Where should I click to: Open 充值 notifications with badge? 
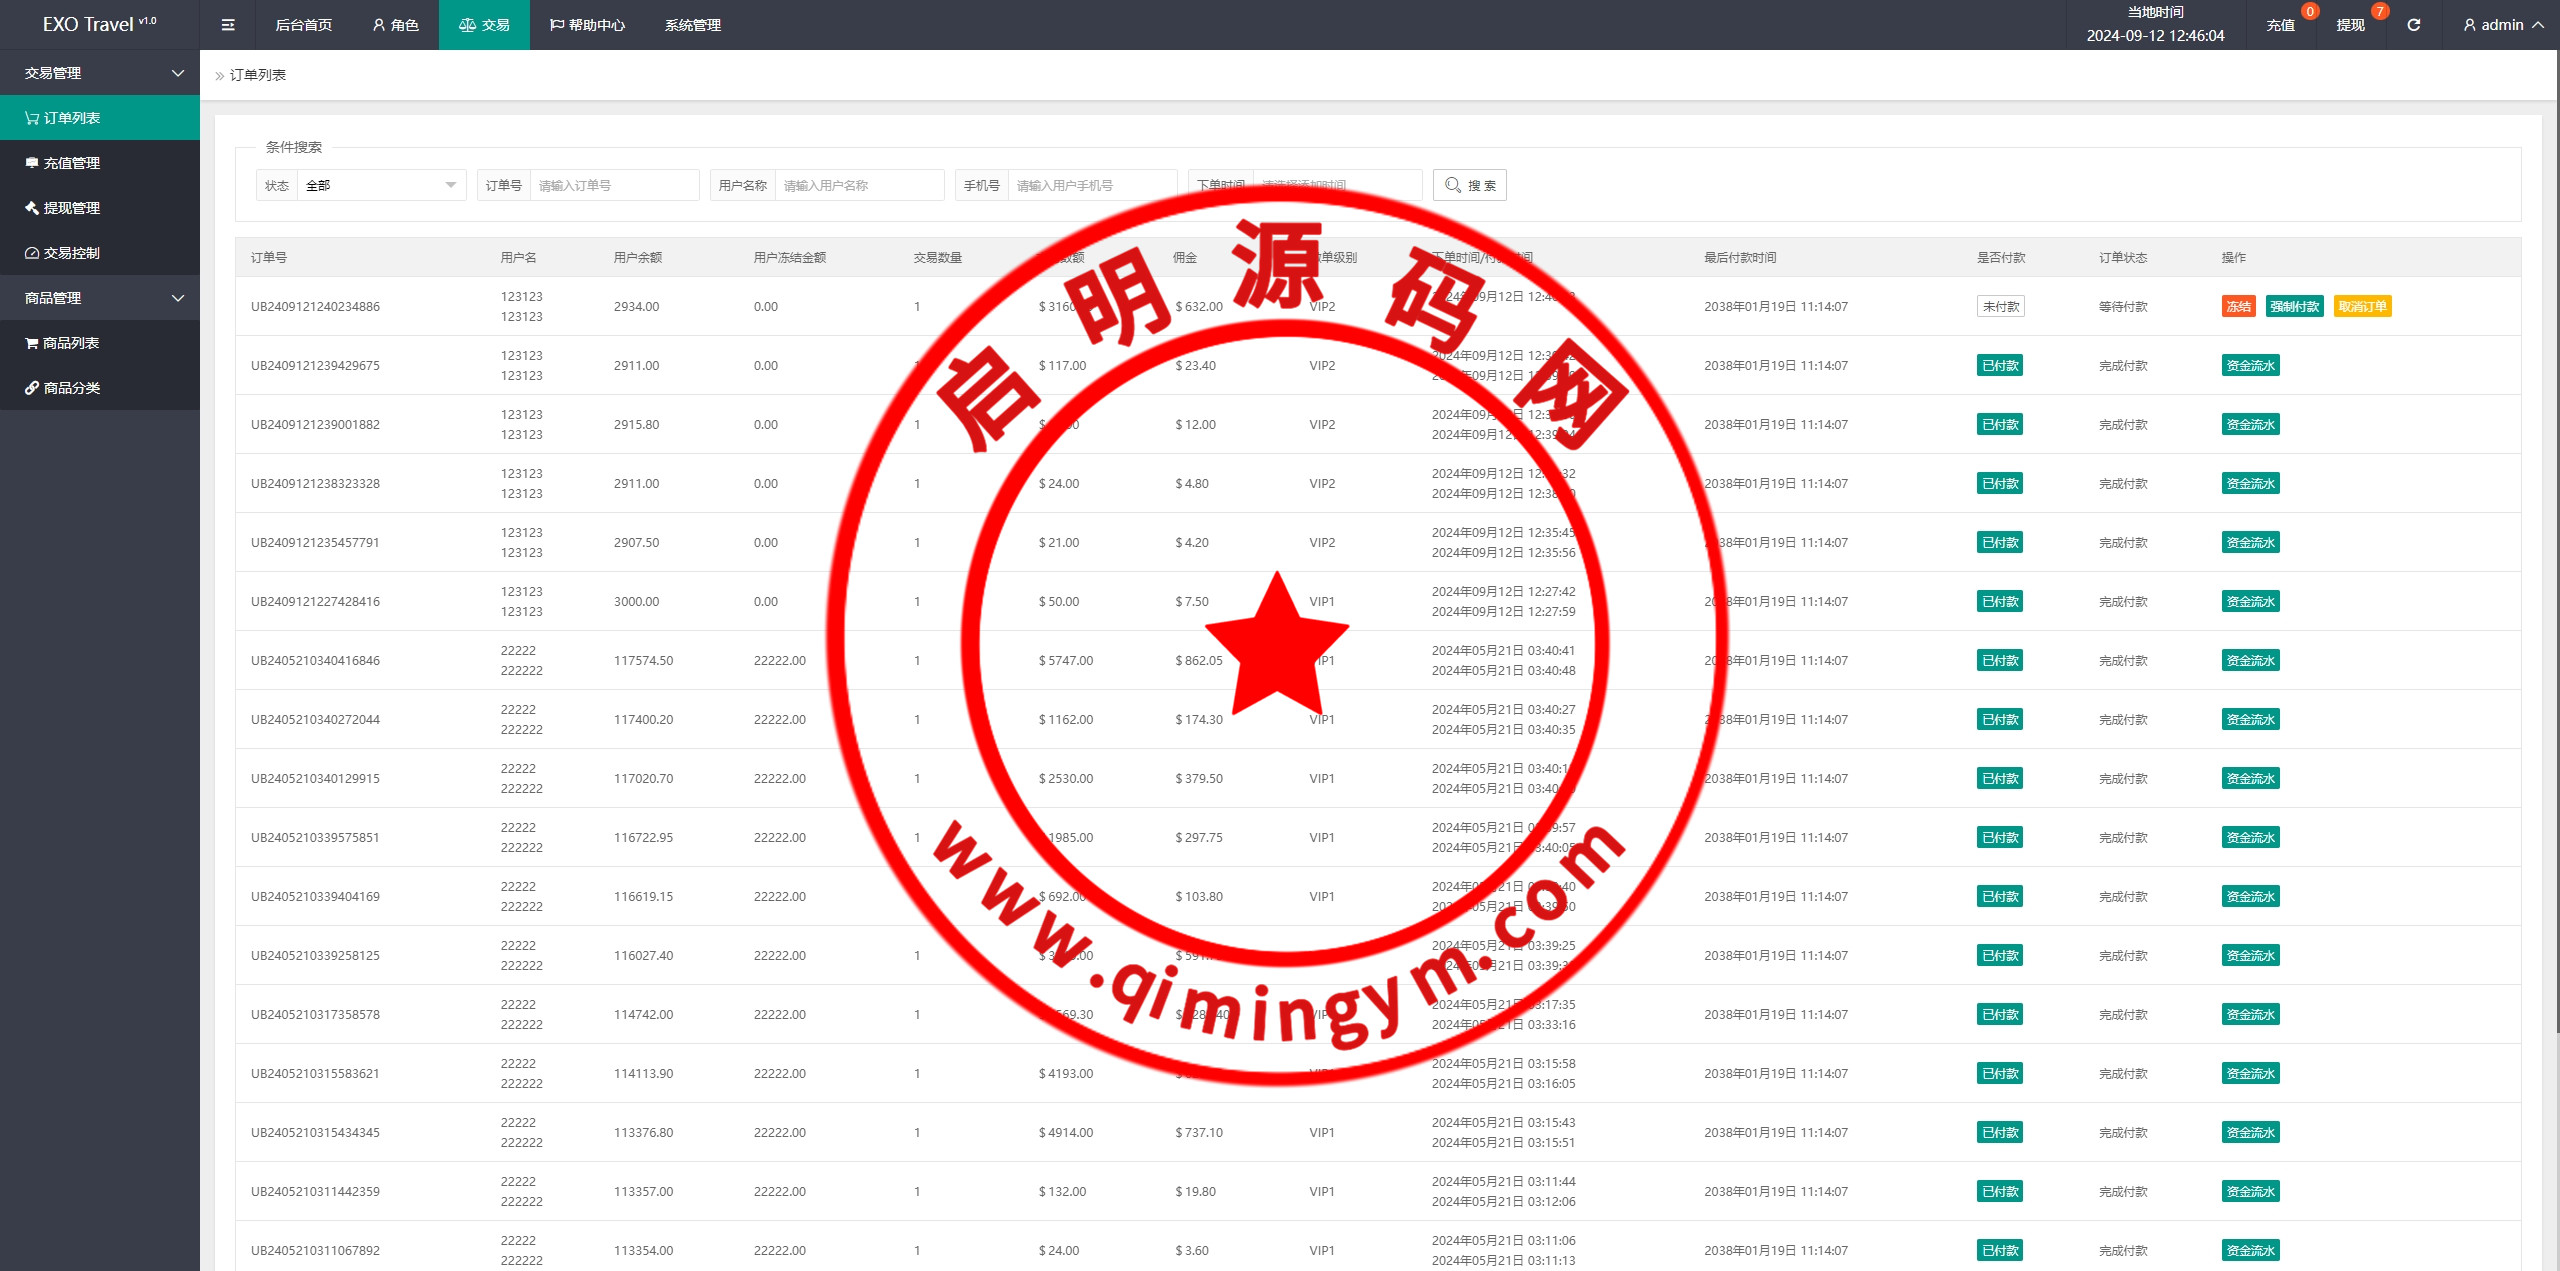point(2280,25)
